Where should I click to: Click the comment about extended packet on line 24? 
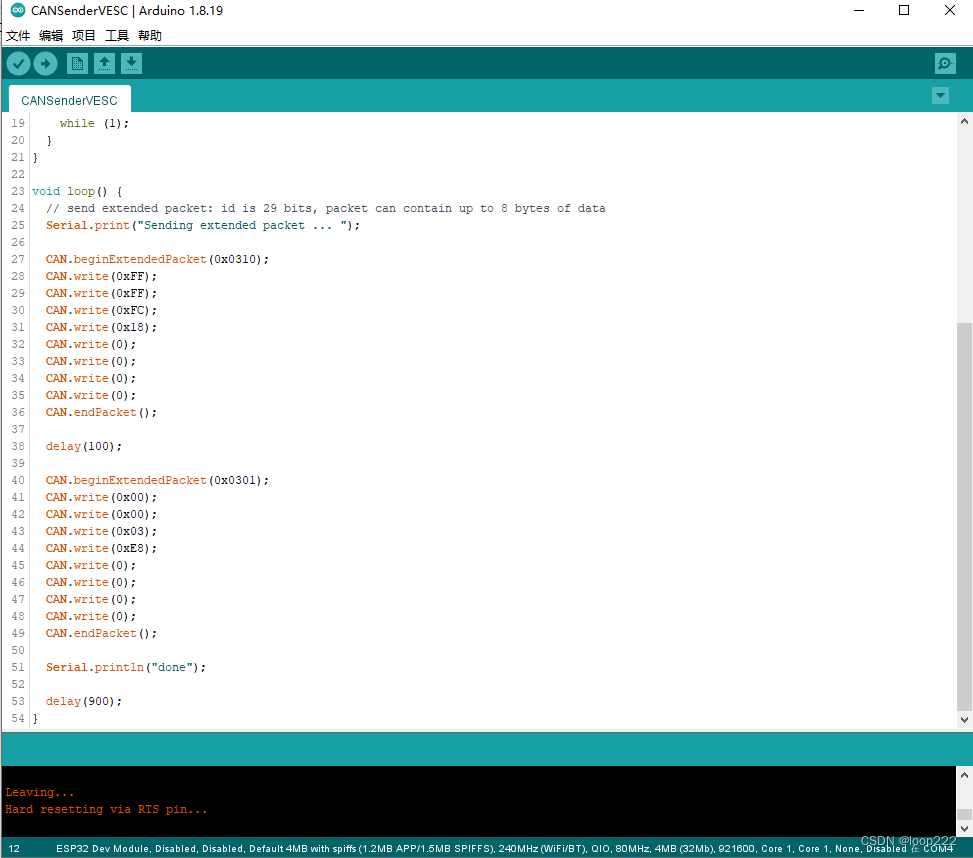pos(326,208)
